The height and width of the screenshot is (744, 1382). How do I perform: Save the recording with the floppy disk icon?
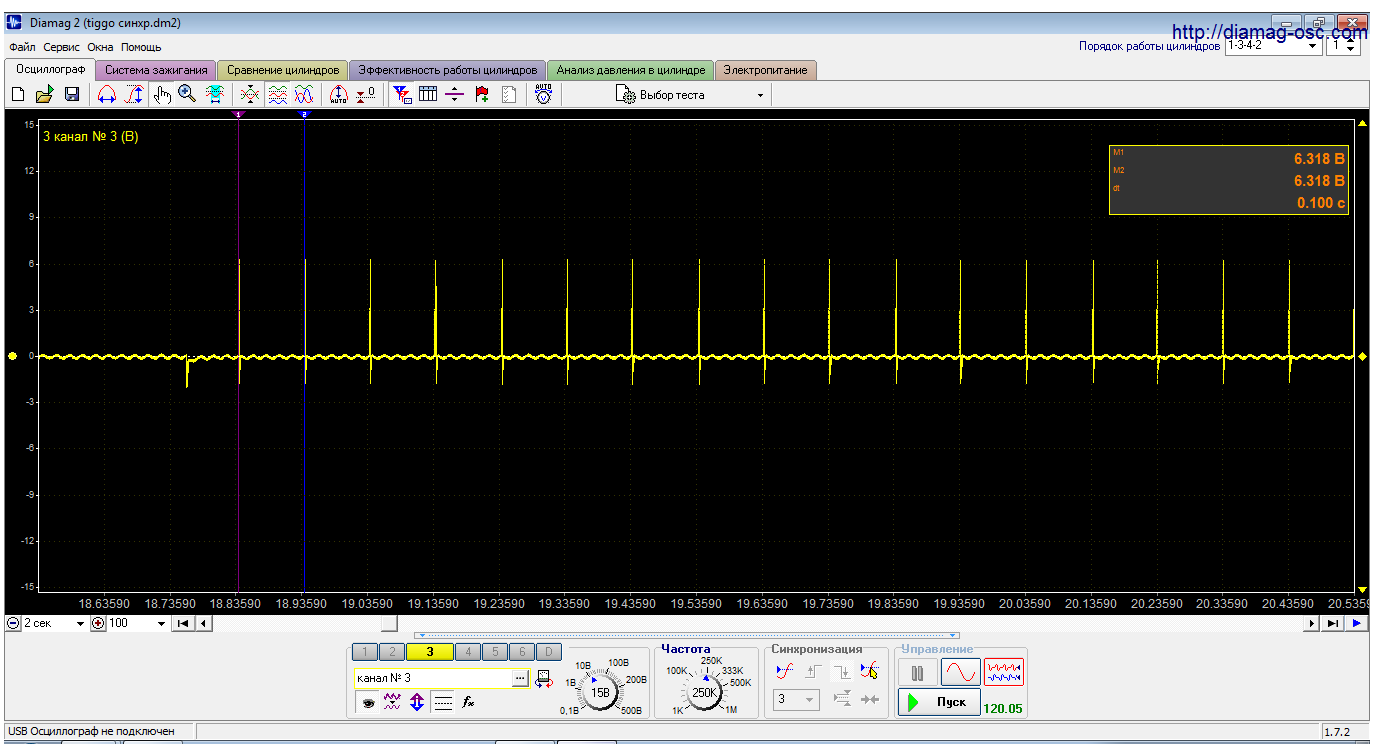[x=72, y=95]
